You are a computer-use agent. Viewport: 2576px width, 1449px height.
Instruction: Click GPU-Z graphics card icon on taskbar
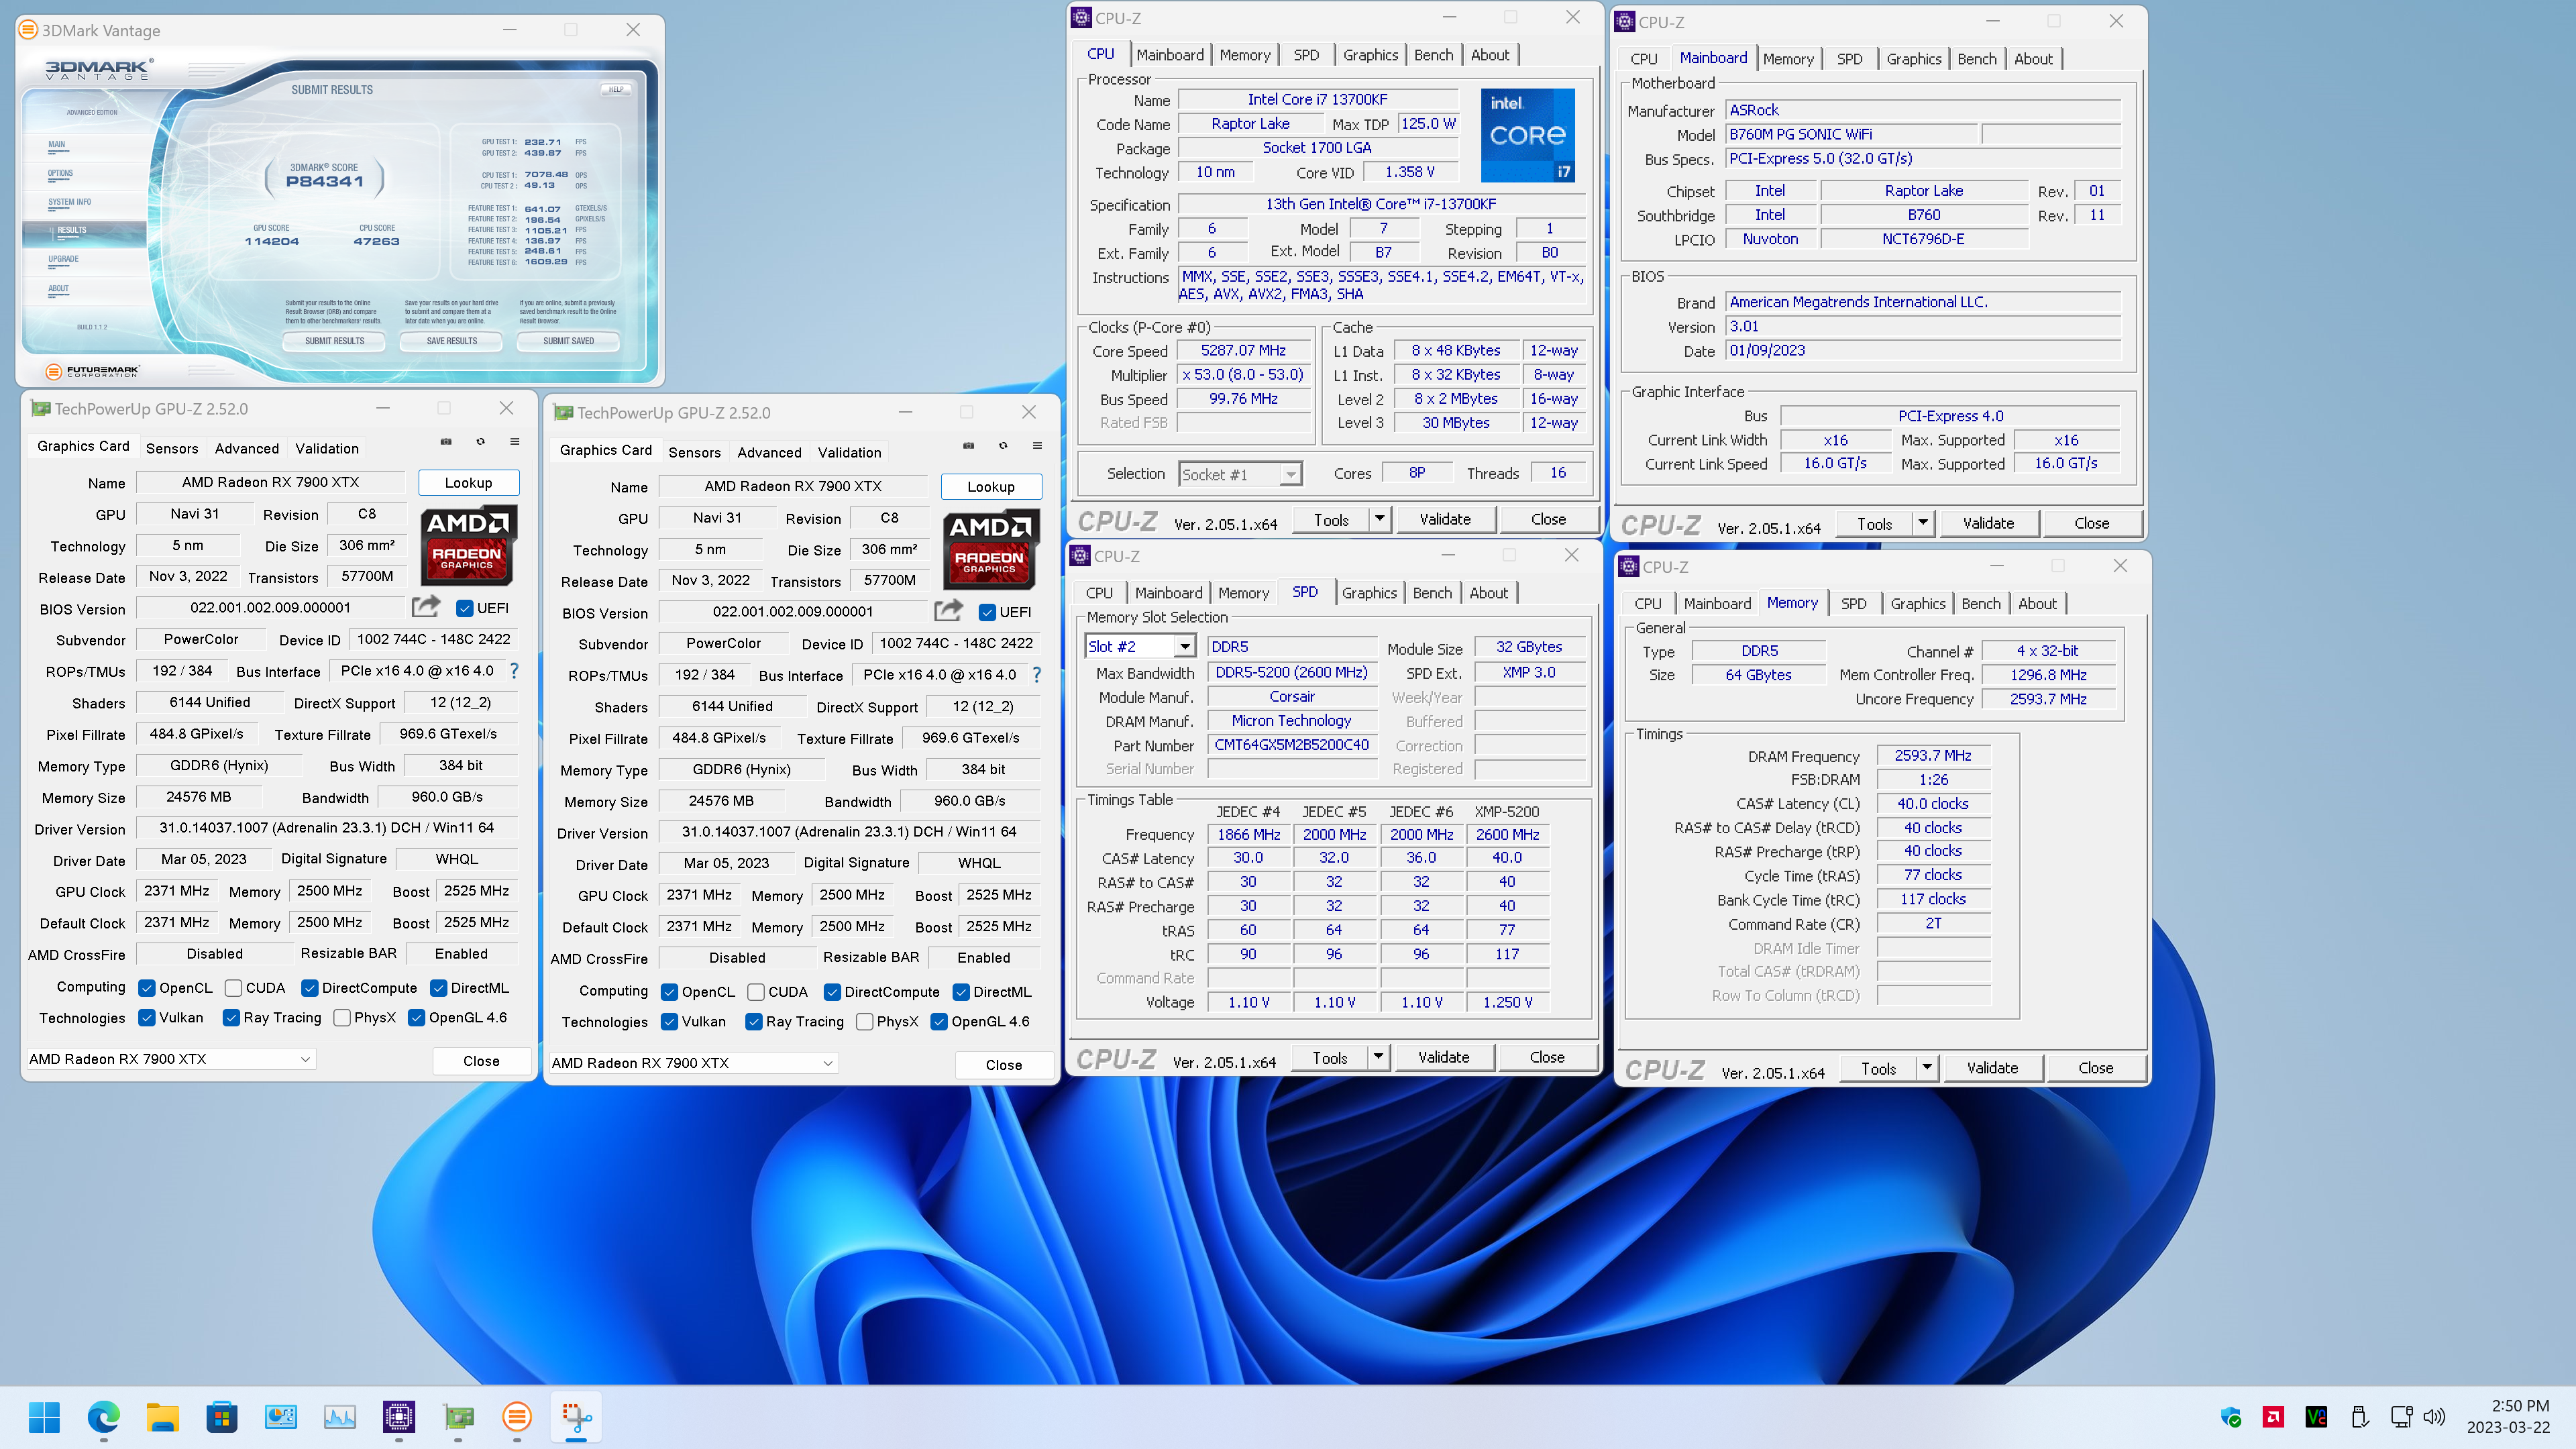[458, 1416]
